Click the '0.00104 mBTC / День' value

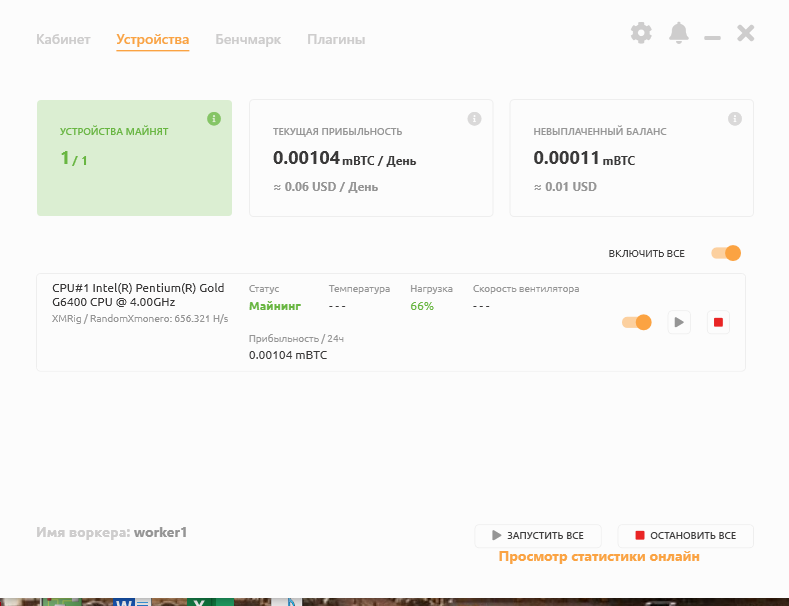[x=345, y=159]
